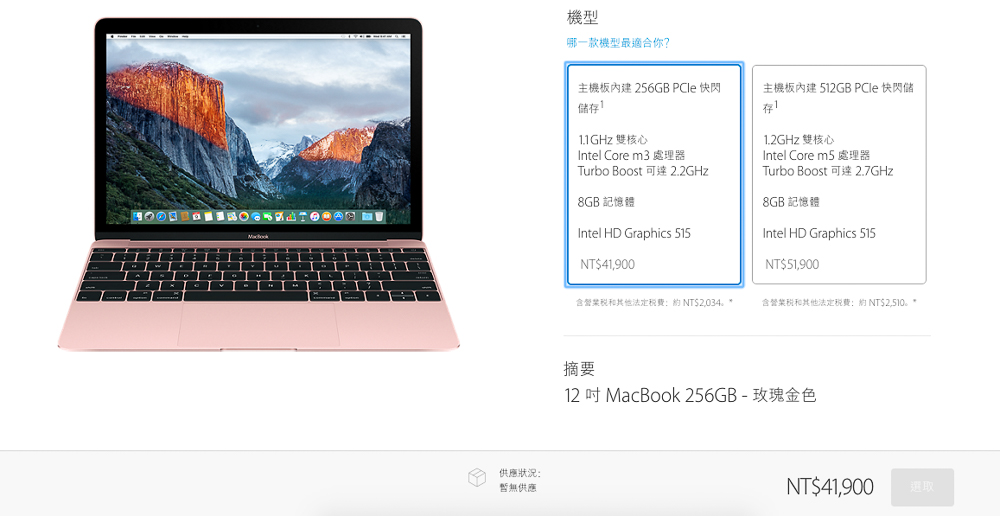Image resolution: width=1000 pixels, height=516 pixels.
Task: Select the 256GB 1.1GHz Core m3 model
Action: click(654, 175)
